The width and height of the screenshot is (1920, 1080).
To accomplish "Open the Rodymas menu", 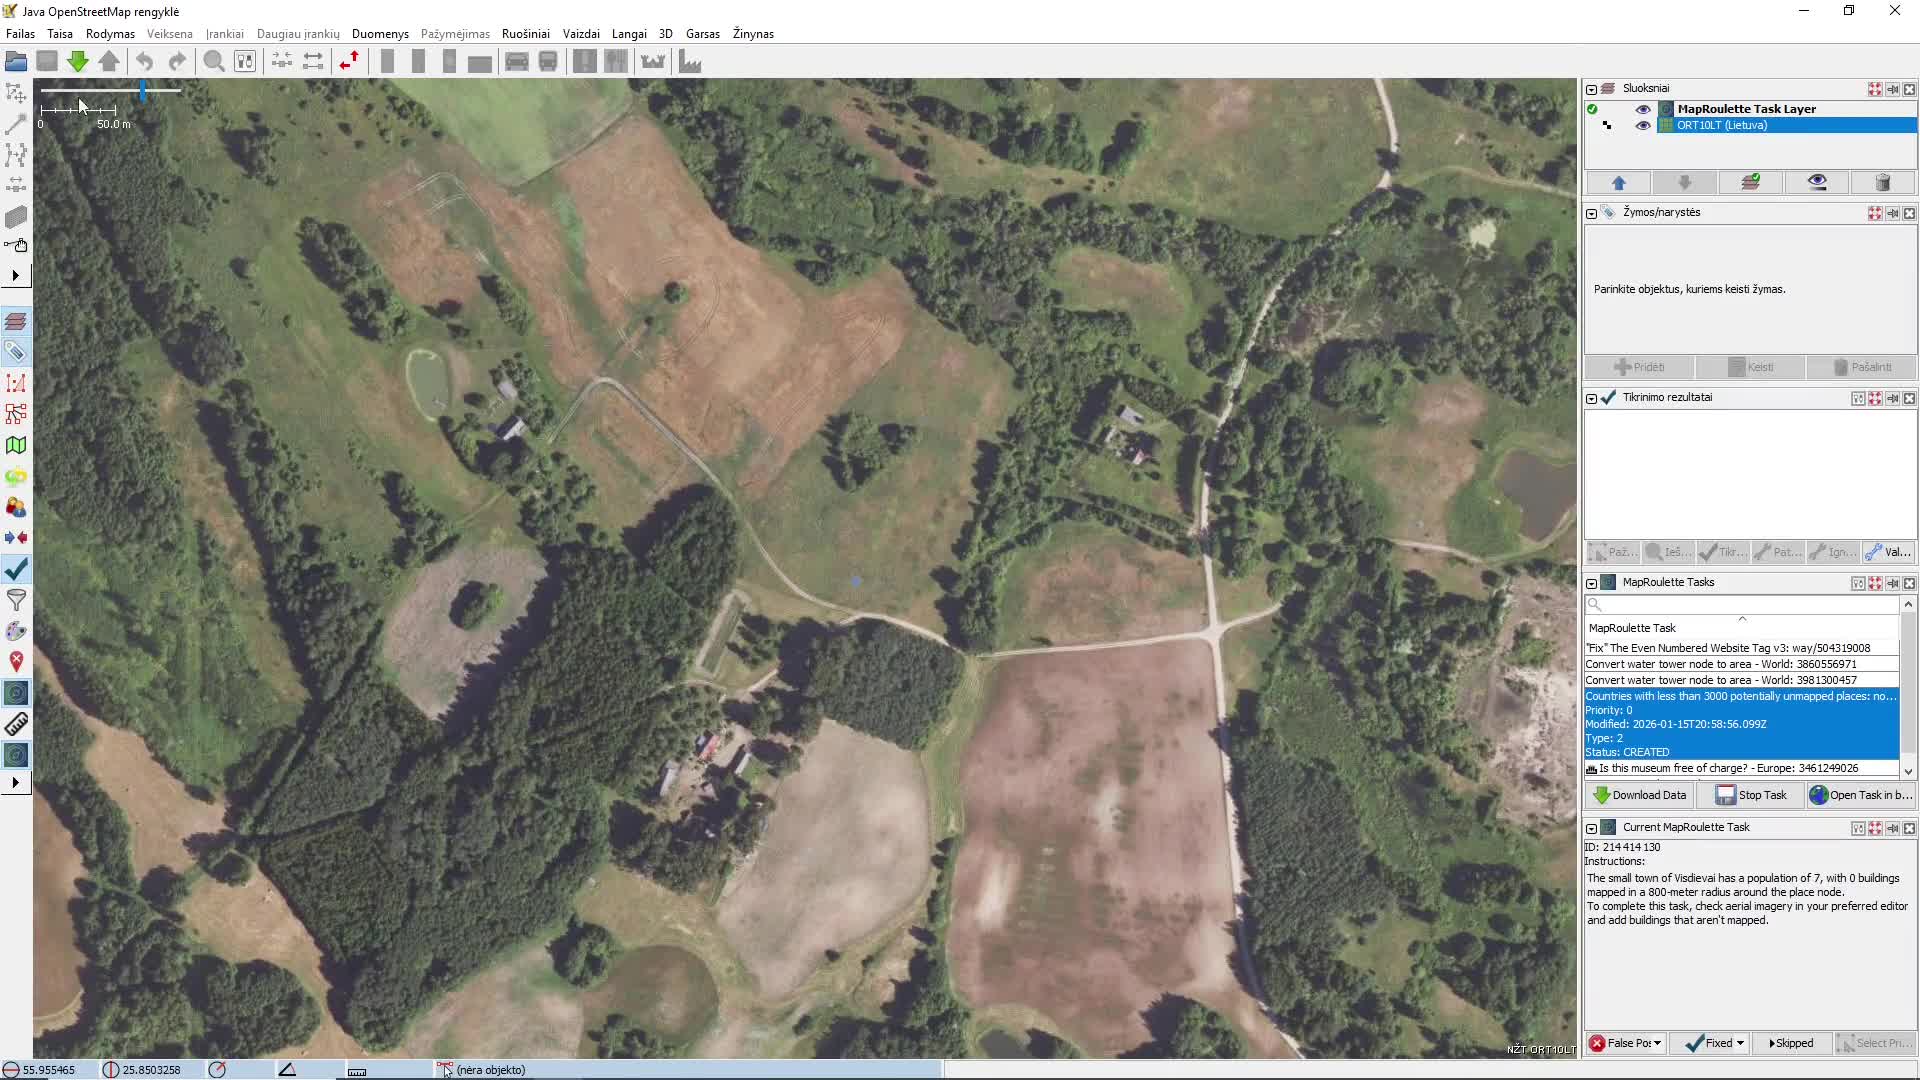I will tap(110, 33).
